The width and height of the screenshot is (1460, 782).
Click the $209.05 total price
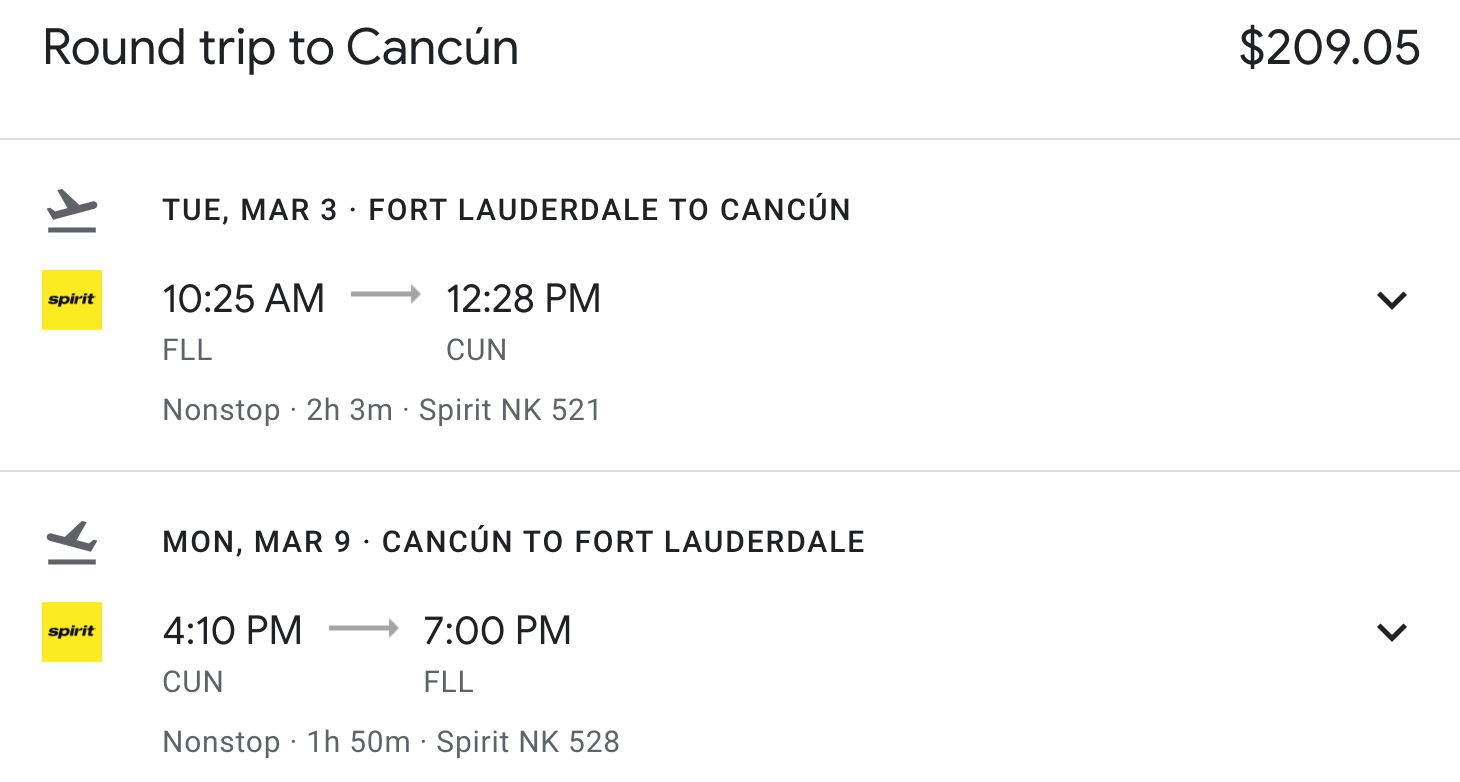(x=1329, y=48)
